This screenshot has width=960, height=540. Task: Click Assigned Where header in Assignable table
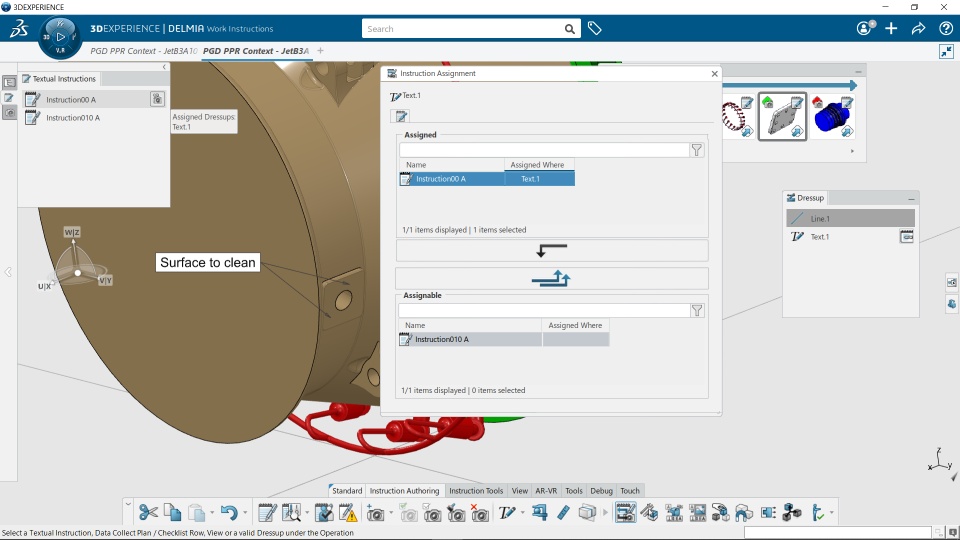575,325
